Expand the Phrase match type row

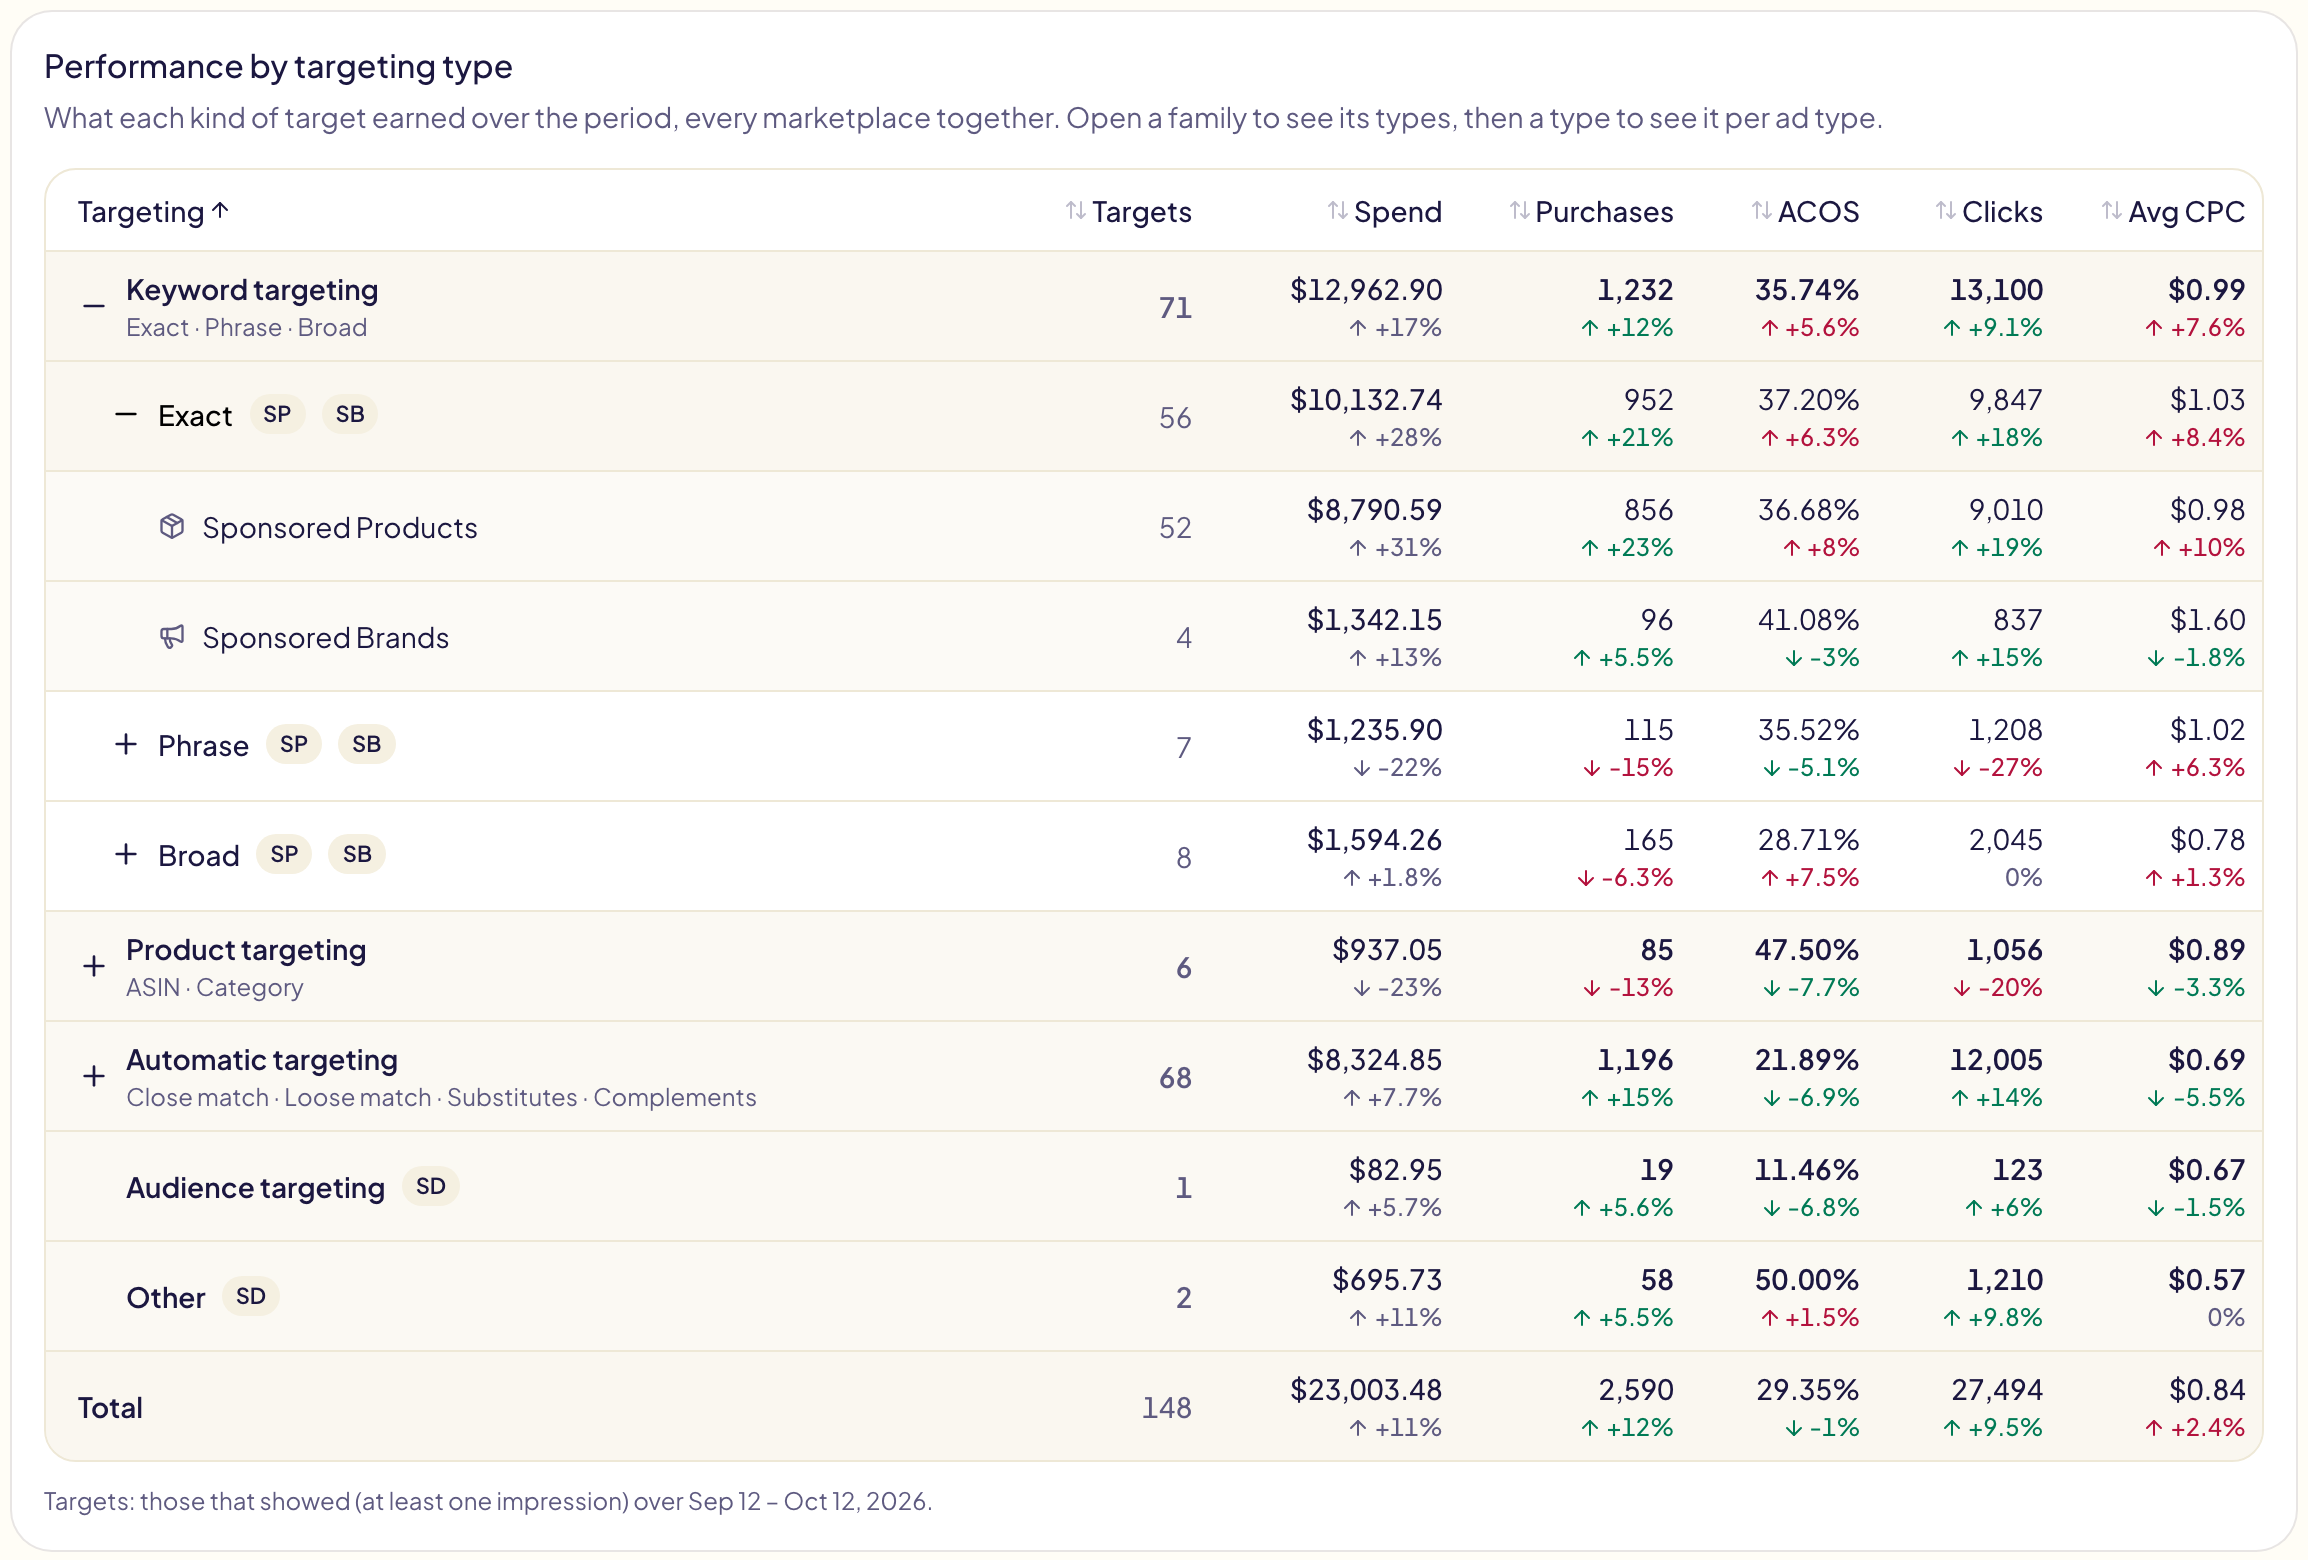click(126, 744)
